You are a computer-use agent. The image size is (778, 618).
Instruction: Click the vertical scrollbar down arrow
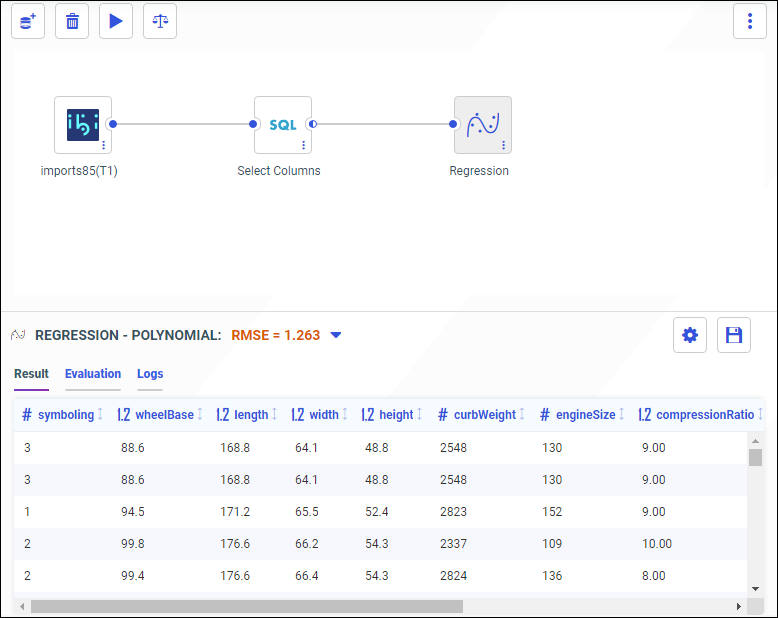pyautogui.click(x=756, y=589)
